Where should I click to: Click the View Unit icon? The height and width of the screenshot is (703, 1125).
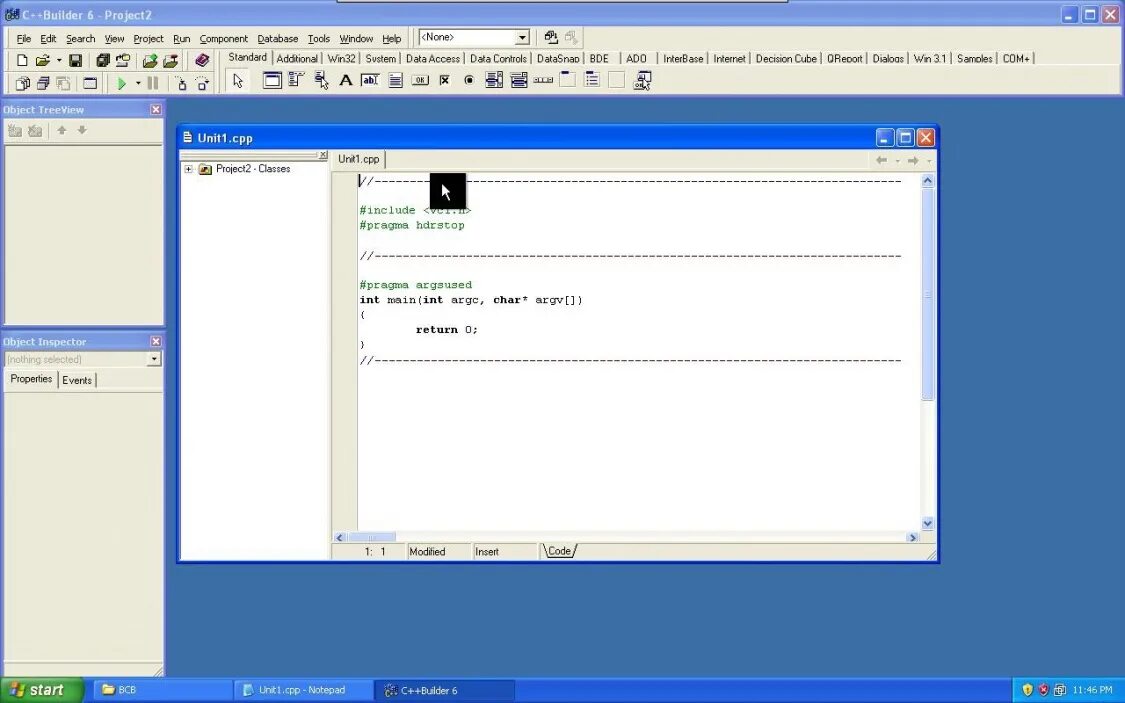22,83
